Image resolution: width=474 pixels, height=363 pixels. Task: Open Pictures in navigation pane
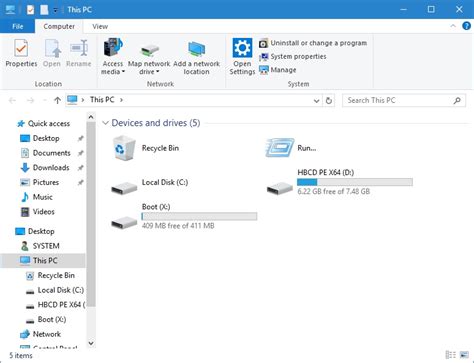click(x=40, y=182)
